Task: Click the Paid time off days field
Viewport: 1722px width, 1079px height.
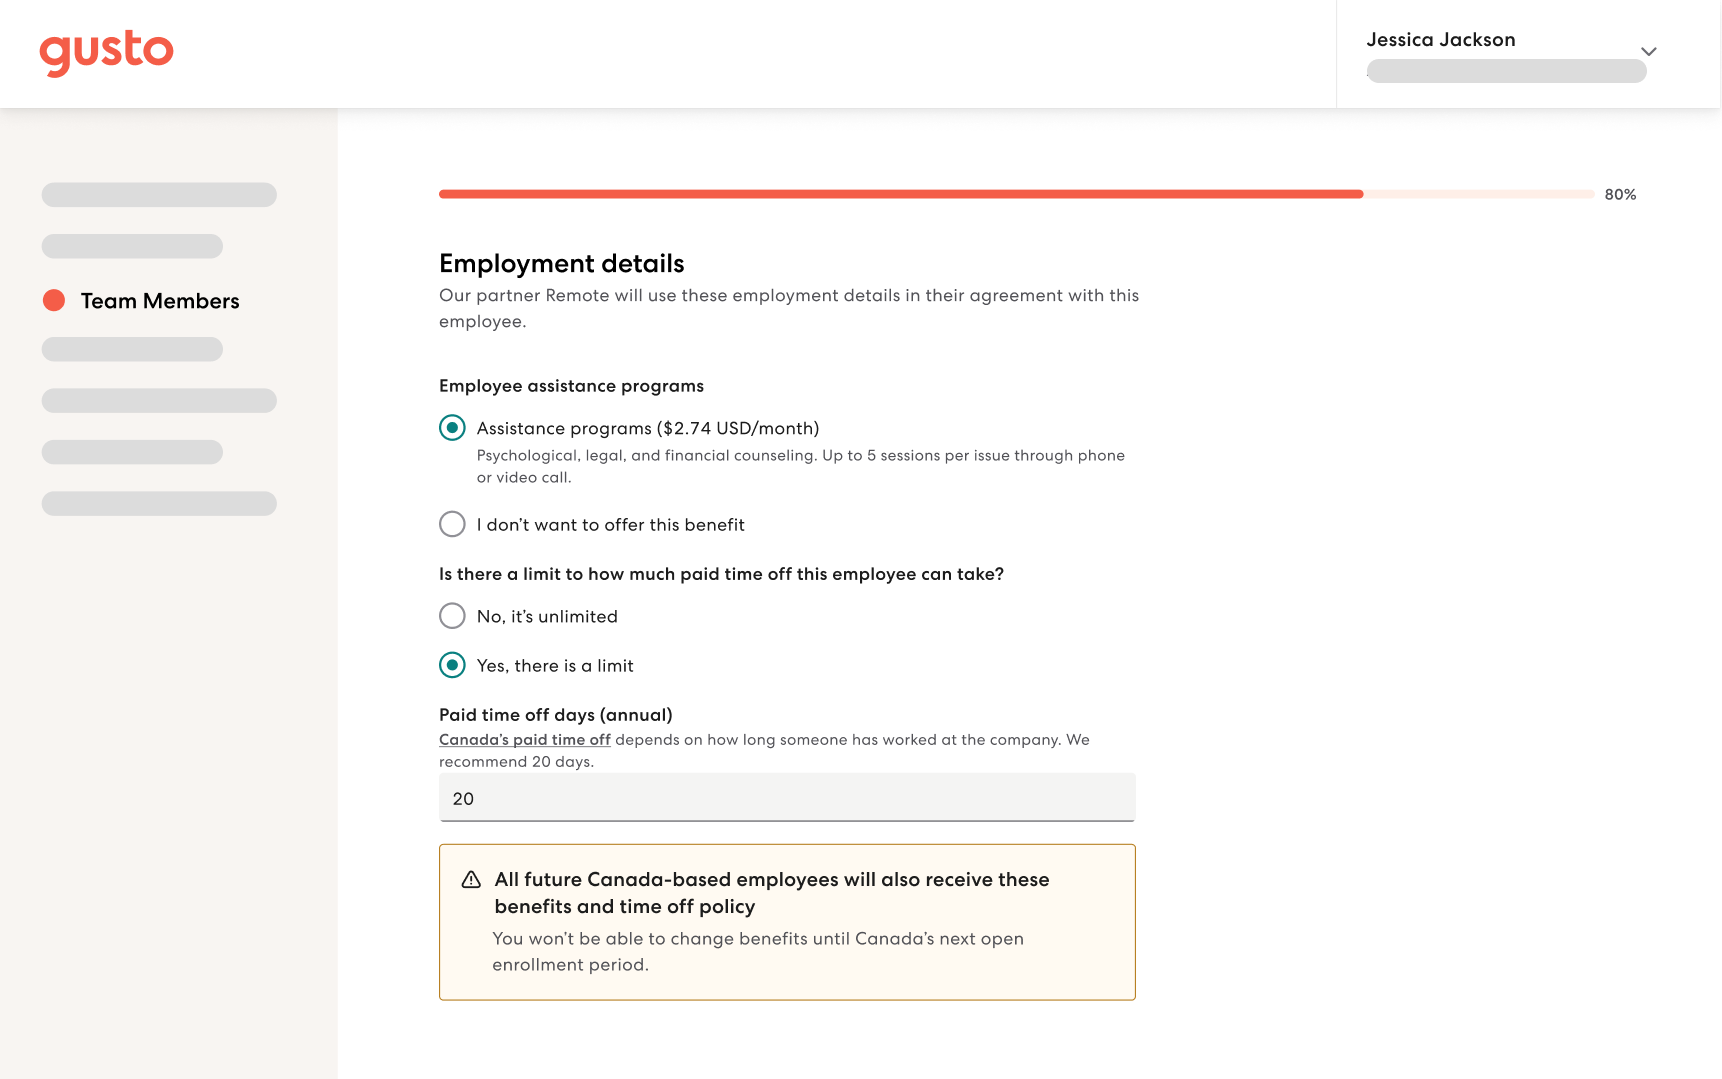Action: tap(787, 798)
